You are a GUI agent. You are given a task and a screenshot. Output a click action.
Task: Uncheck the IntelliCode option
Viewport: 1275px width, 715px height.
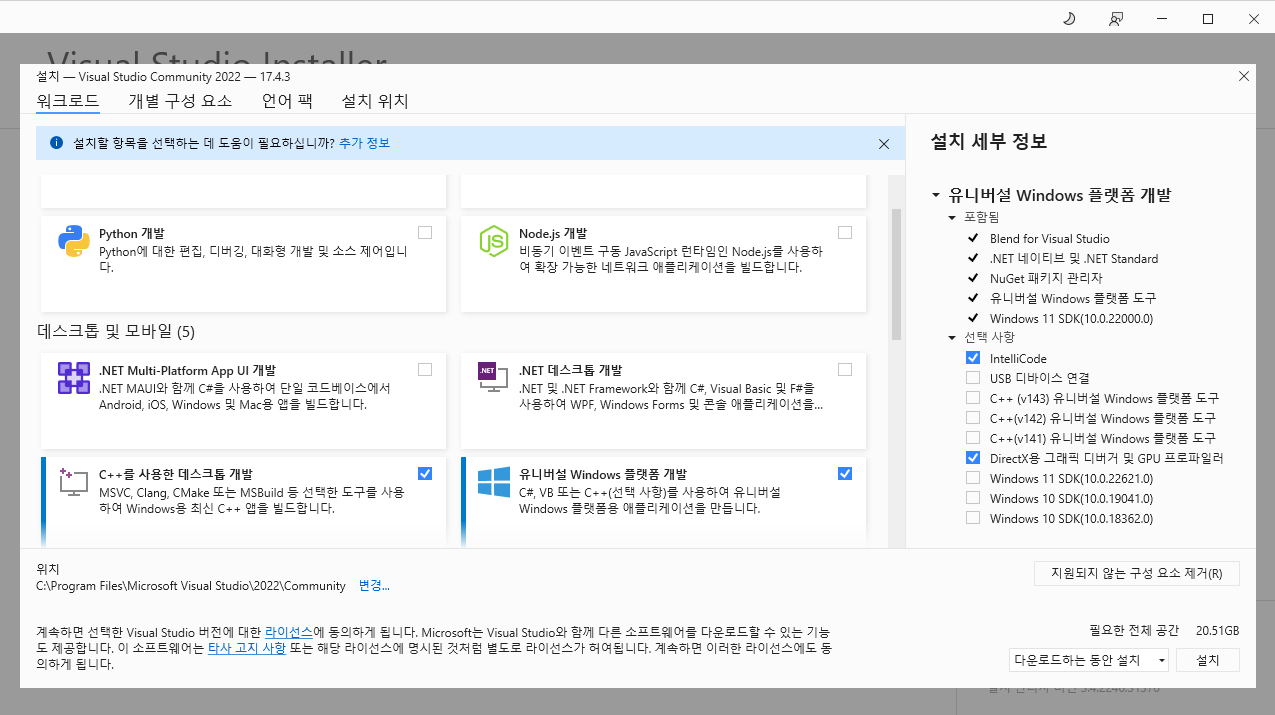(973, 358)
